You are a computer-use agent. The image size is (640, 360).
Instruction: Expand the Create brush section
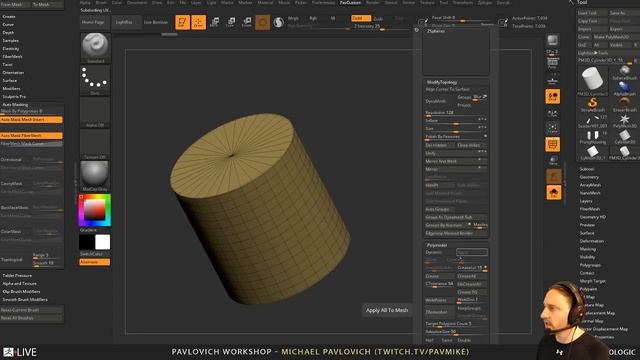pyautogui.click(x=9, y=17)
